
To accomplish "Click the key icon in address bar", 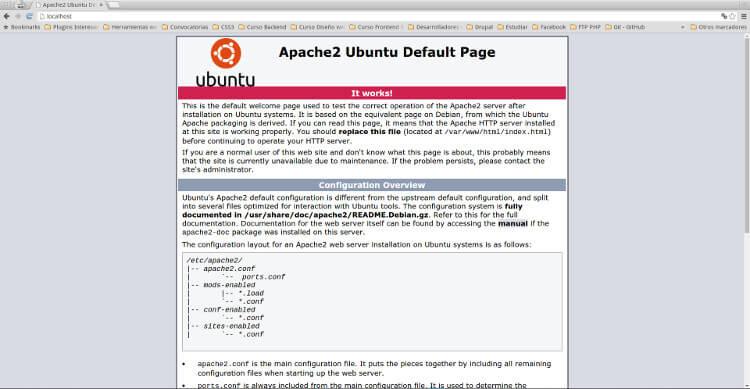I will pos(724,16).
